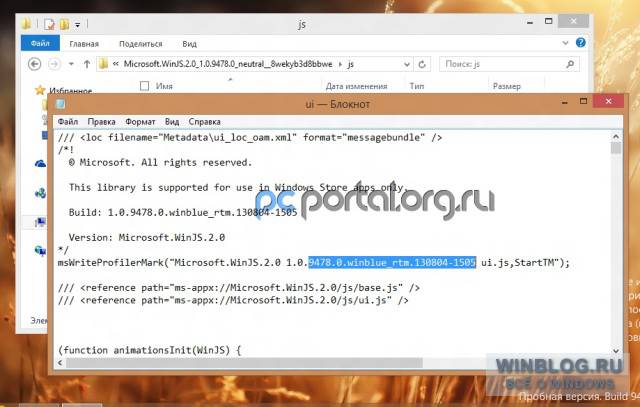640x407 pixels.
Task: Open Explorer help question mark icon
Action: 581,42
